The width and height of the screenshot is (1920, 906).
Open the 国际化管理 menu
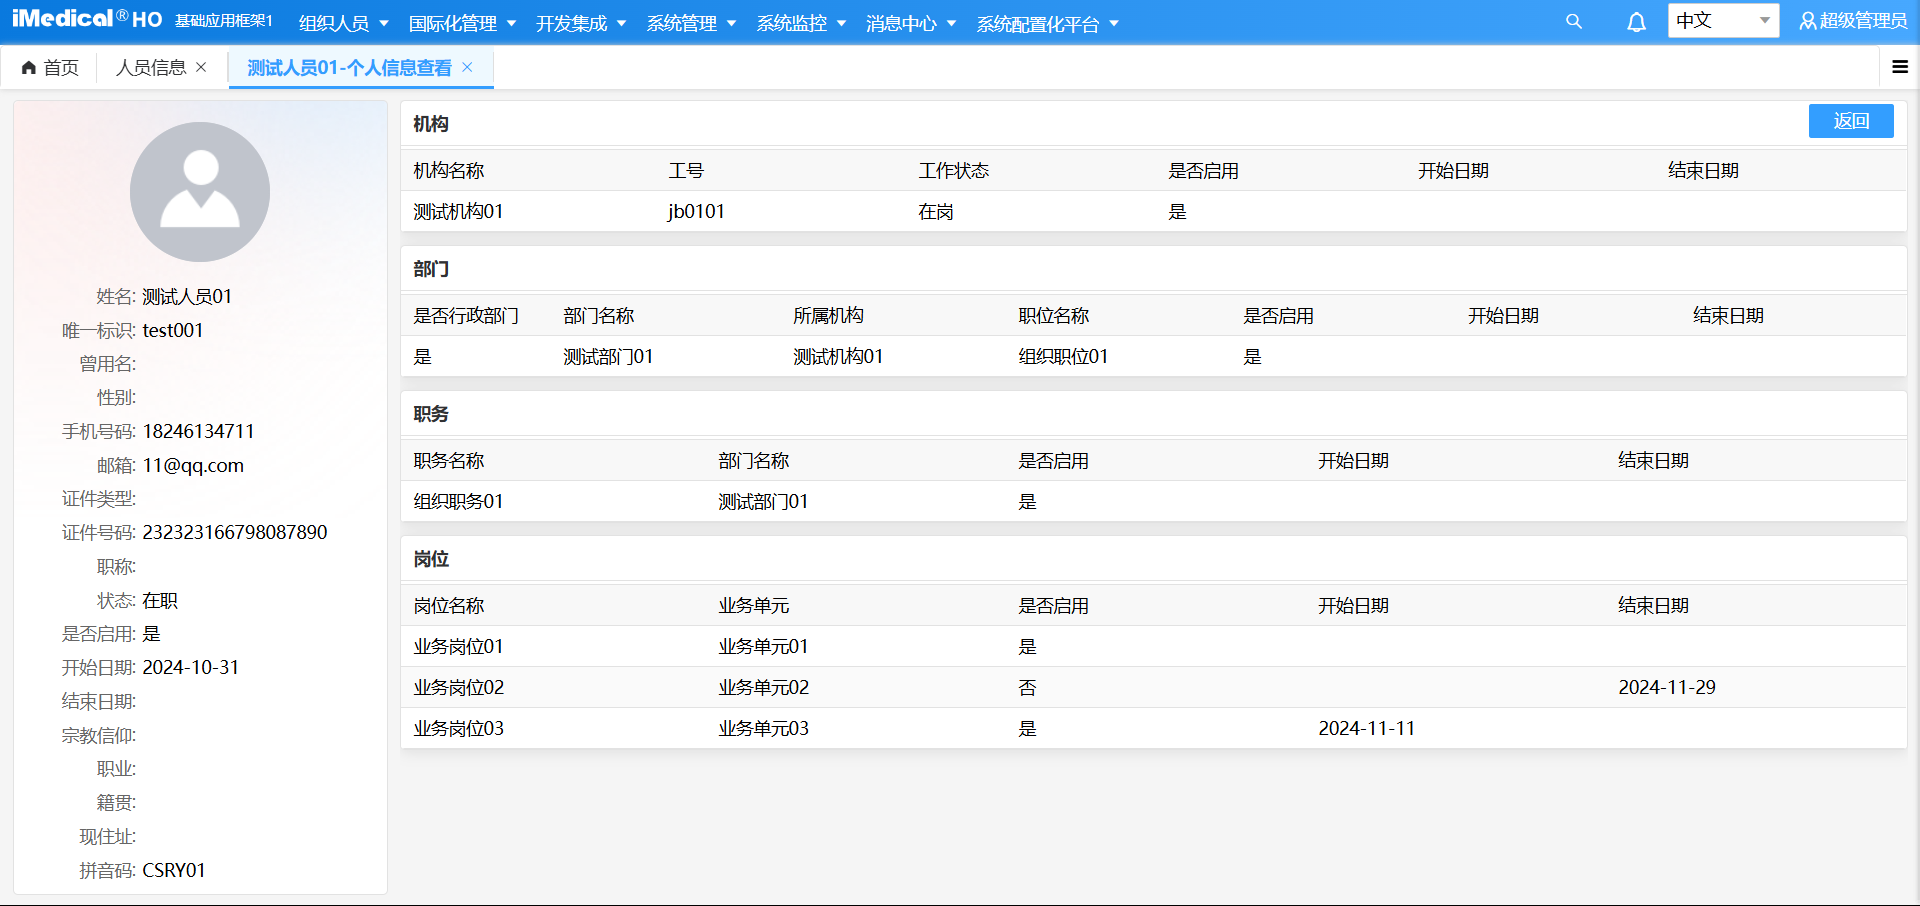tap(462, 23)
